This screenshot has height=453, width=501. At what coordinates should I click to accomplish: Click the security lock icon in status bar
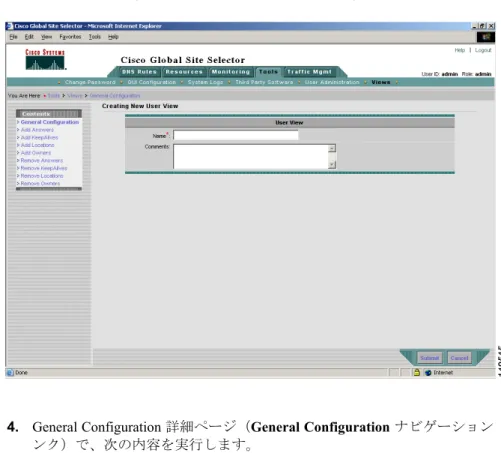click(417, 372)
